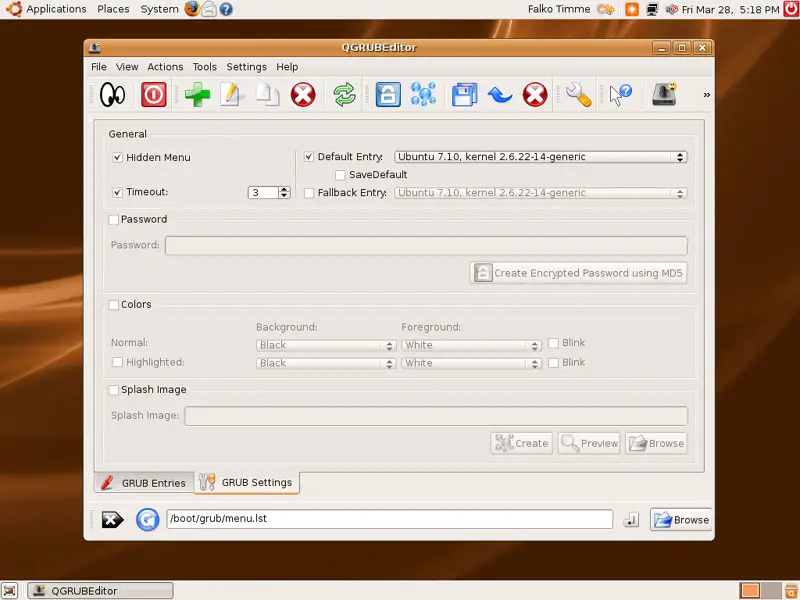Open the Default Entry dropdown
The image size is (800, 600).
pos(540,157)
